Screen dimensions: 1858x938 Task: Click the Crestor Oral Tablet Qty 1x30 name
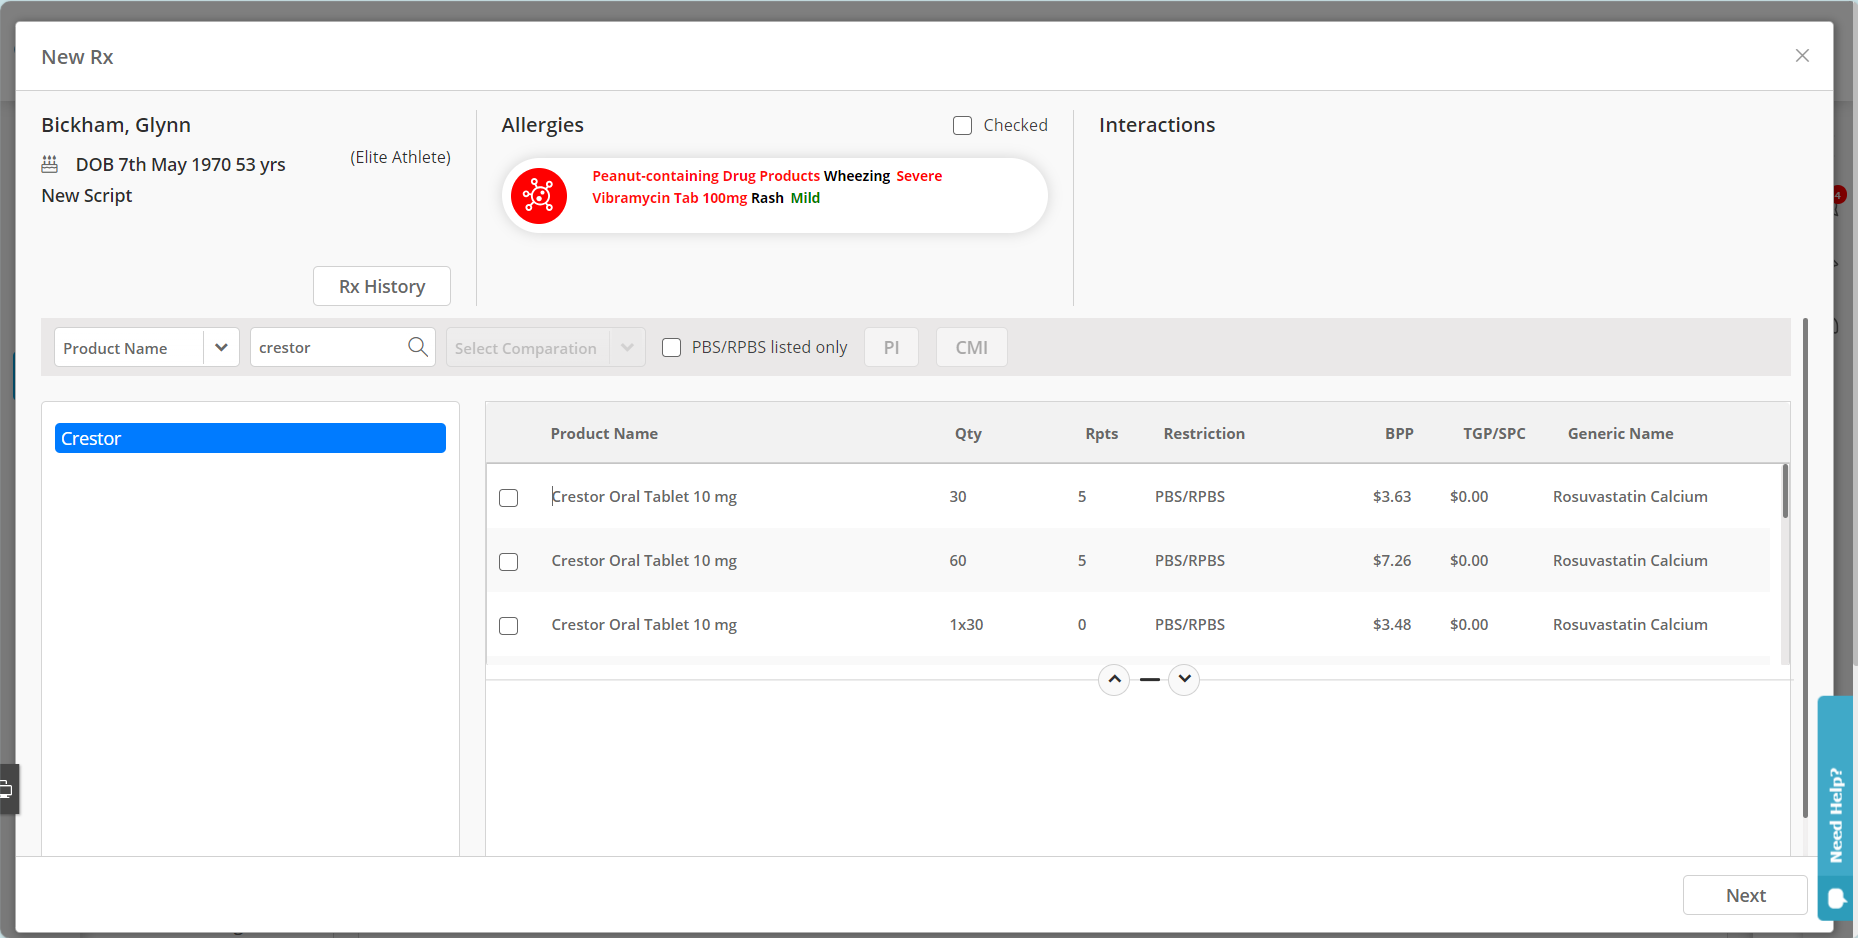(644, 624)
